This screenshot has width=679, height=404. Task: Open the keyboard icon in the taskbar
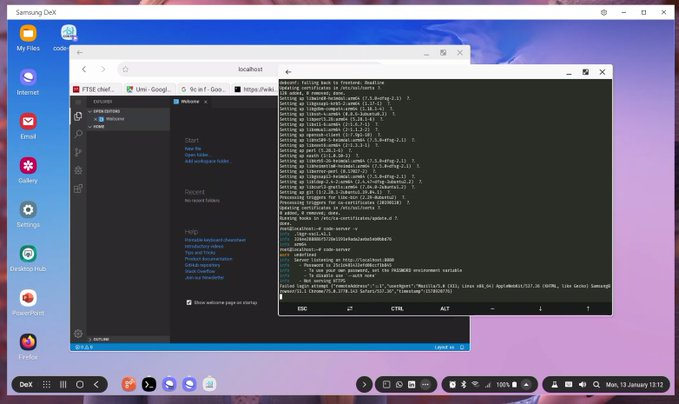click(x=569, y=385)
